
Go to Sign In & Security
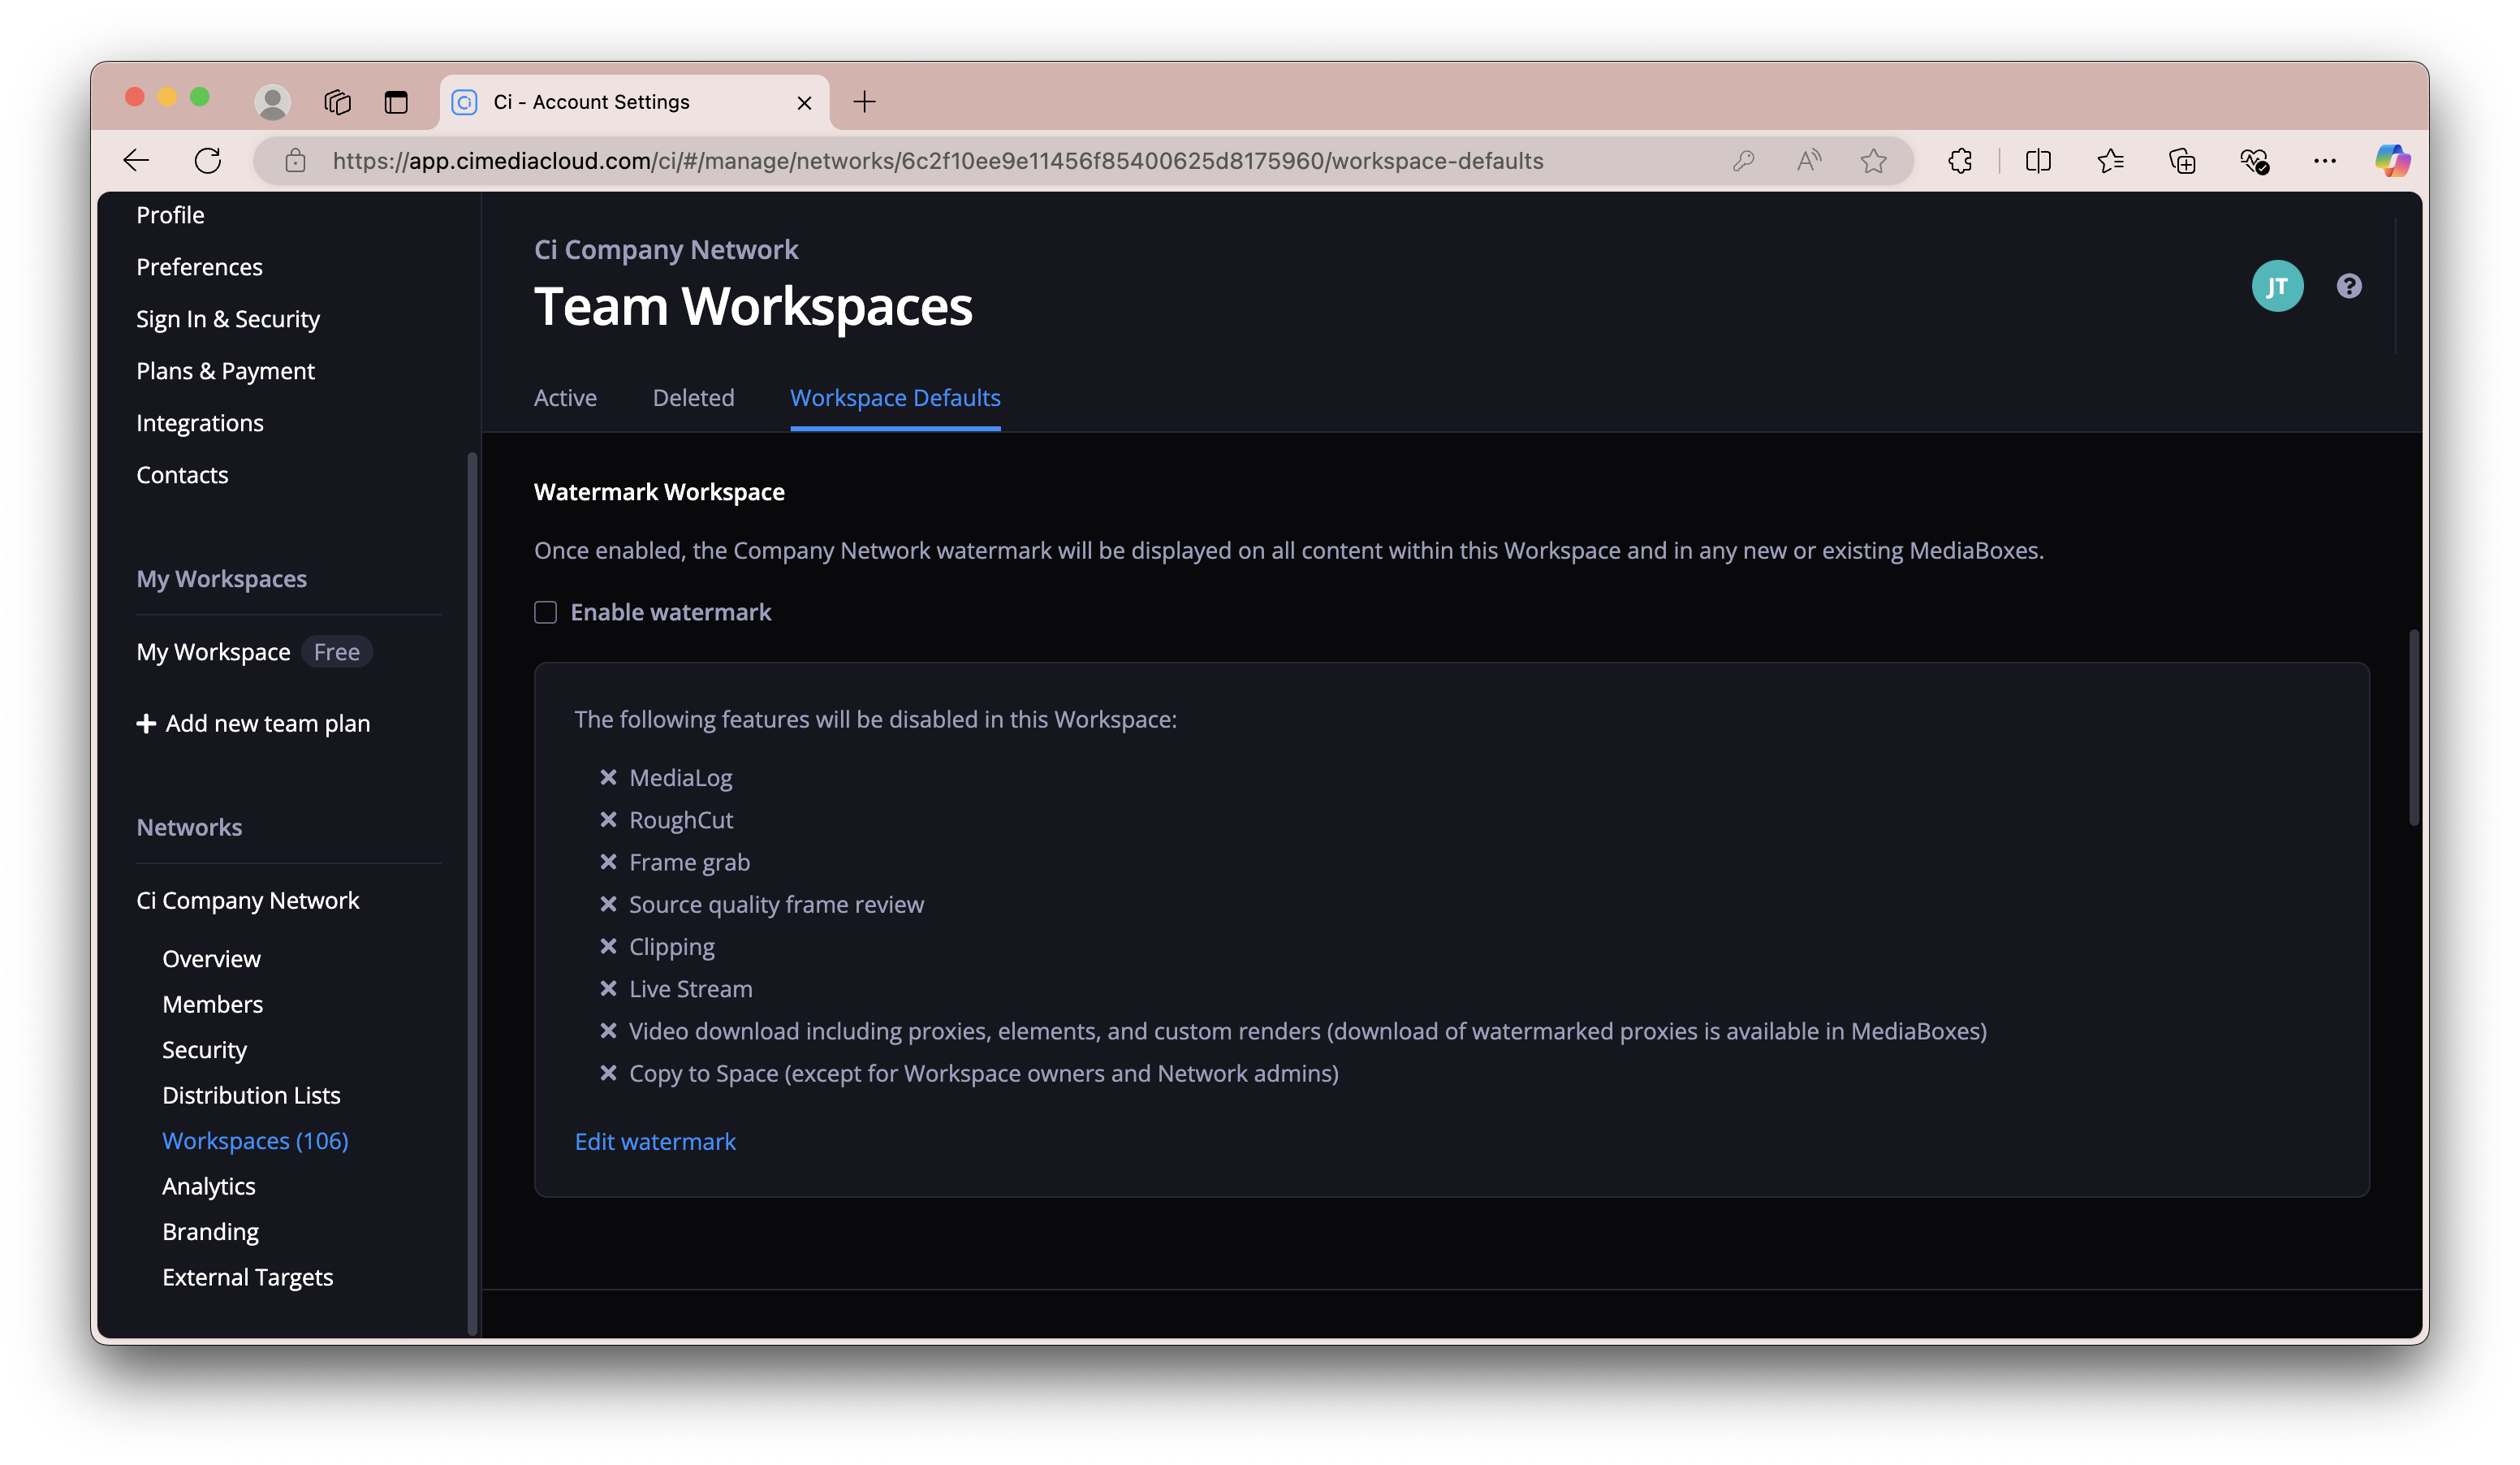coord(228,319)
